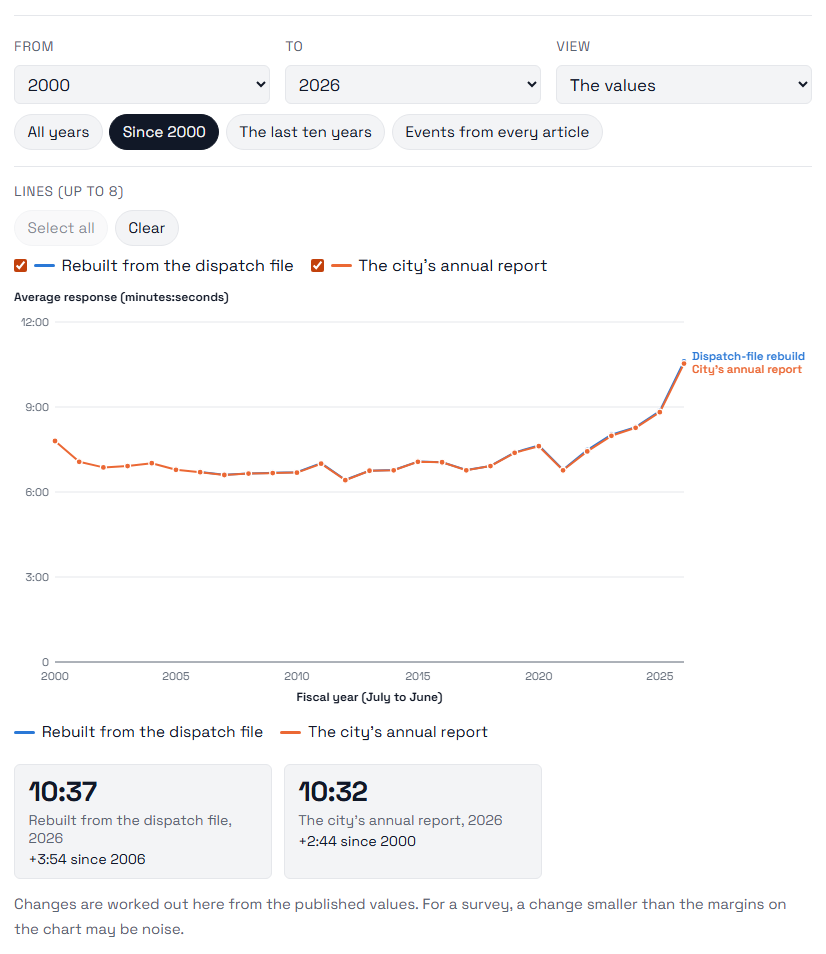Open the FROM year dropdown
This screenshot has width=826, height=954.
pos(142,85)
